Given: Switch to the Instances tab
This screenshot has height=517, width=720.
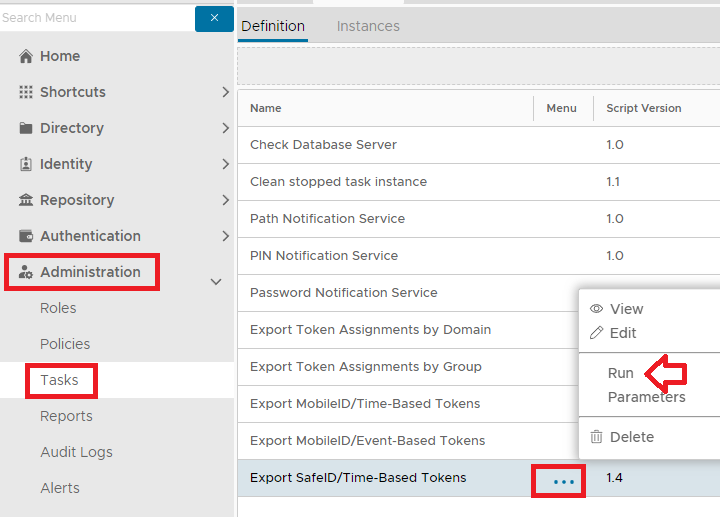Looking at the screenshot, I should point(368,26).
